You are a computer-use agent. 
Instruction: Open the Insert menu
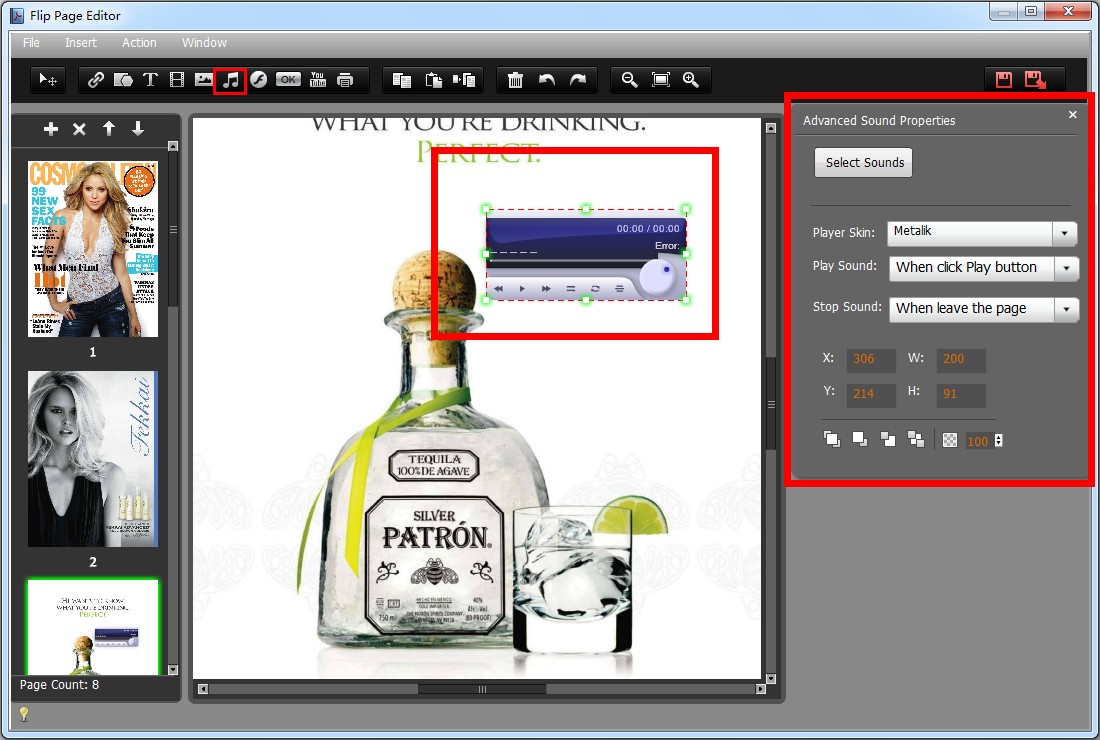pyautogui.click(x=81, y=43)
